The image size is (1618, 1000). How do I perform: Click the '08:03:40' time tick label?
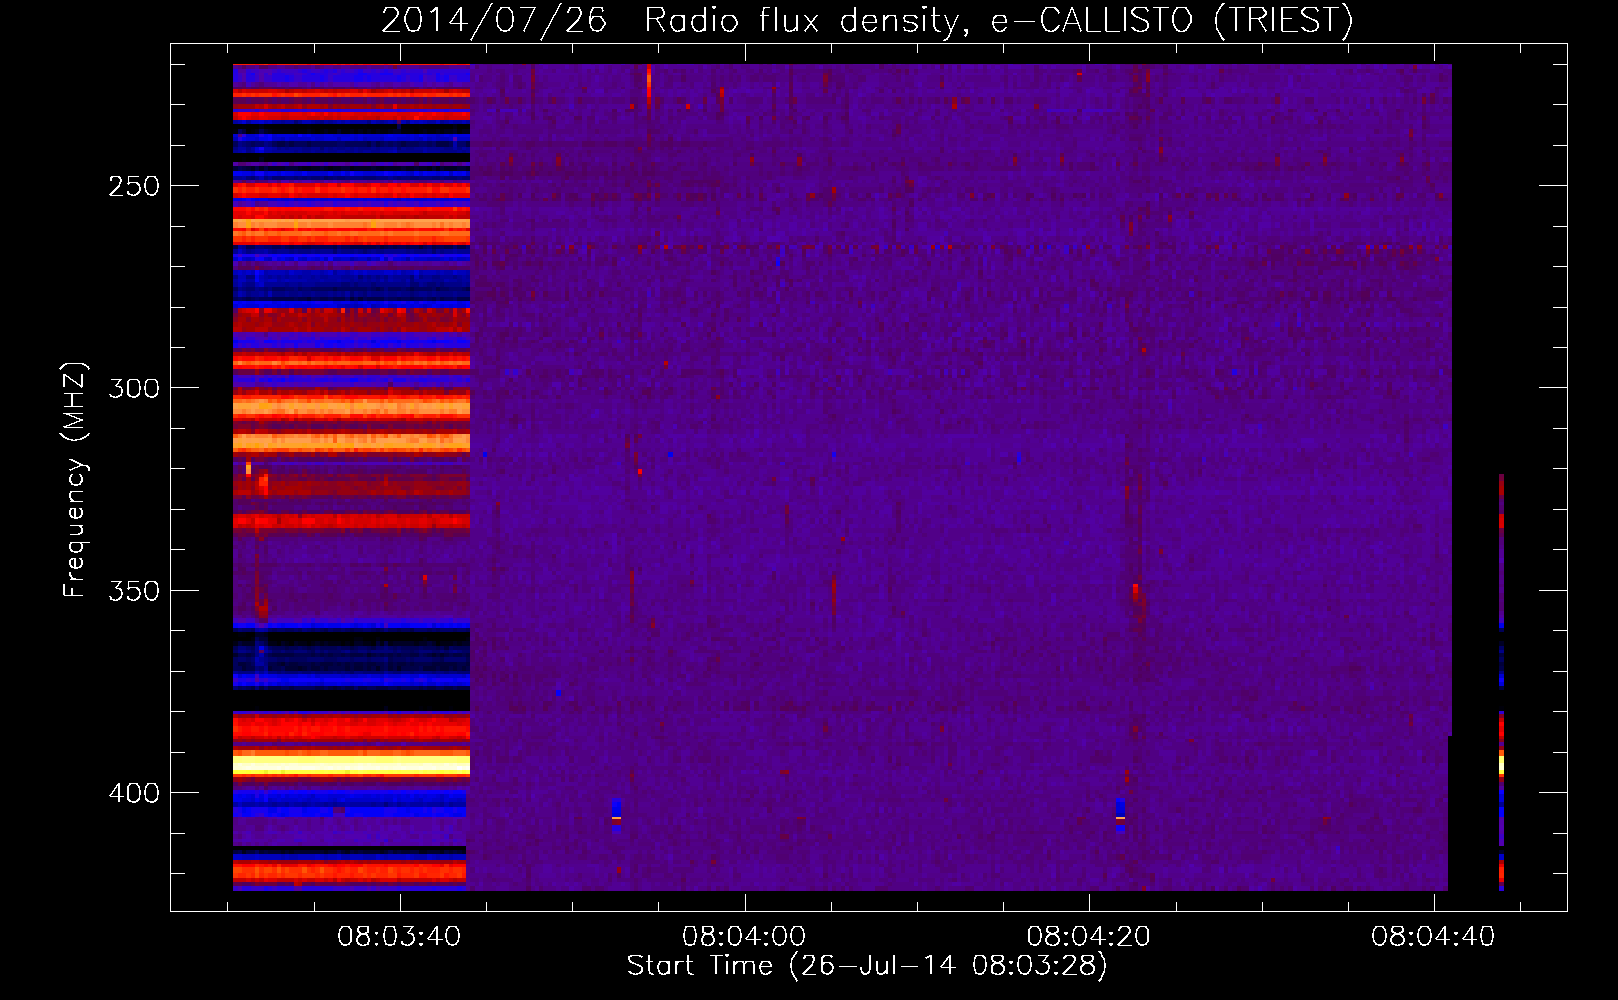tap(399, 937)
